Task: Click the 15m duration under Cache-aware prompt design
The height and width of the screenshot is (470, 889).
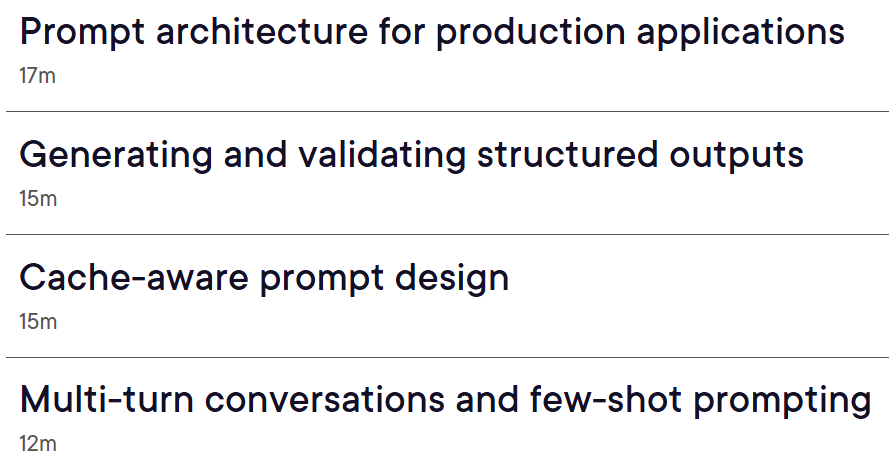Action: point(38,321)
